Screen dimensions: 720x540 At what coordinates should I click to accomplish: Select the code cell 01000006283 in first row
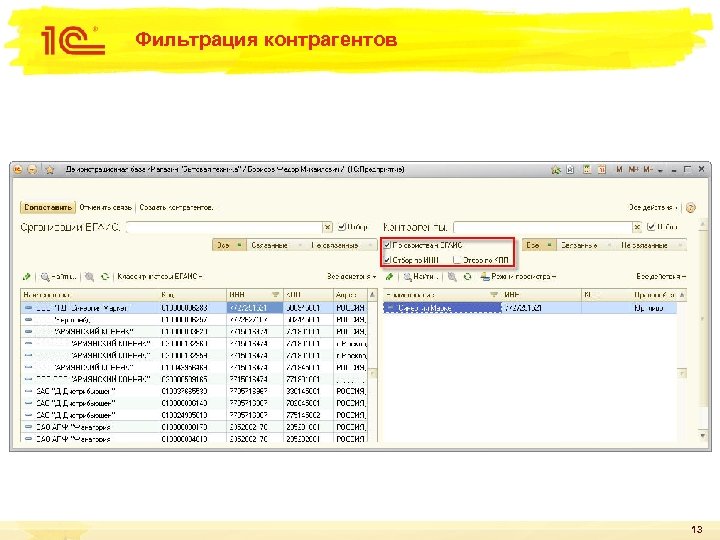click(192, 308)
